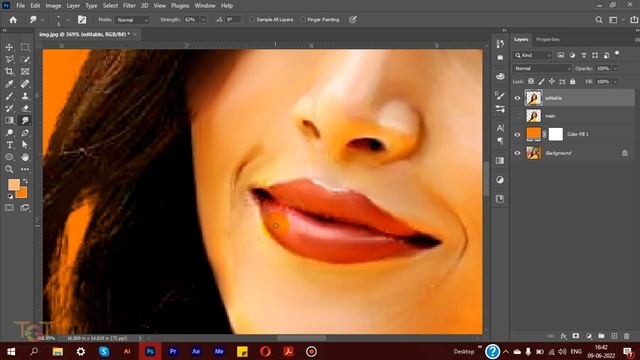Select the Eraser tool
640x360 pixels.
(25, 109)
